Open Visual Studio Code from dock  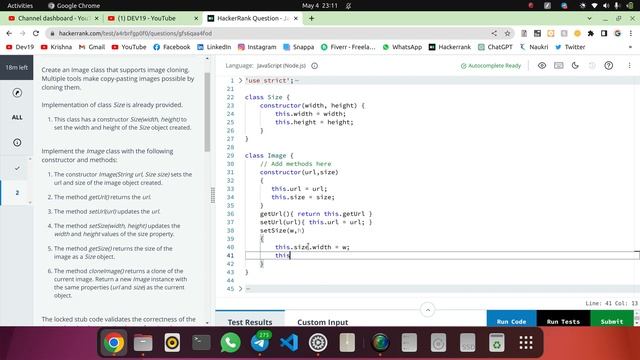pyautogui.click(x=289, y=342)
